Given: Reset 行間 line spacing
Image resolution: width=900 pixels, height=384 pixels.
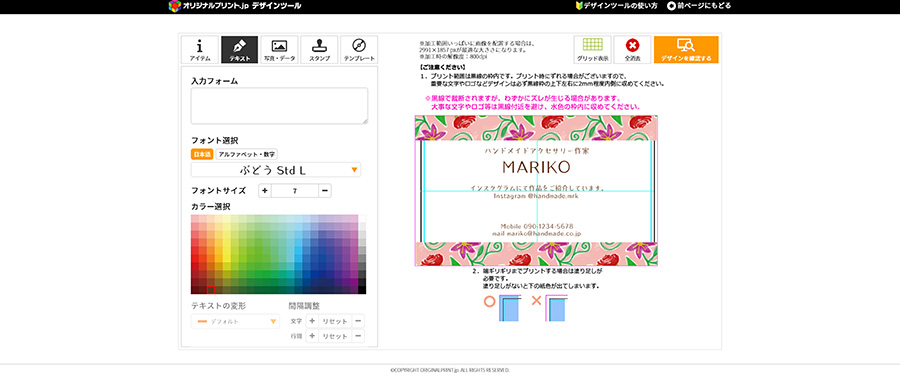Looking at the screenshot, I should pos(335,336).
